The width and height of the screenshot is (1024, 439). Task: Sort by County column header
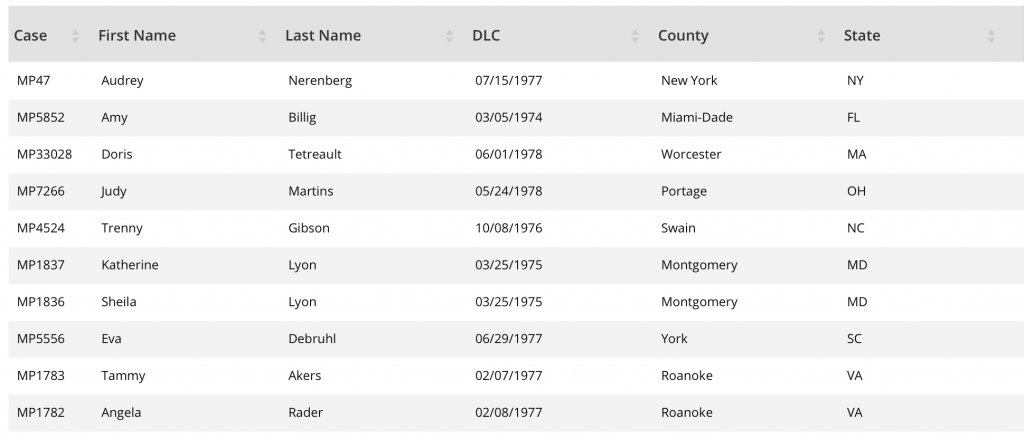tap(683, 36)
